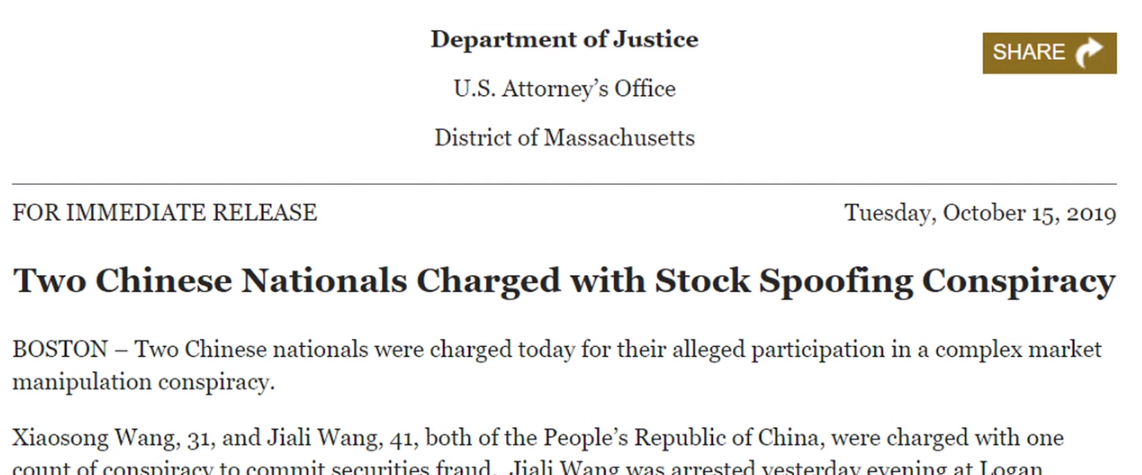Click the curved arrow share icon
The height and width of the screenshot is (475, 1142).
click(x=1089, y=52)
